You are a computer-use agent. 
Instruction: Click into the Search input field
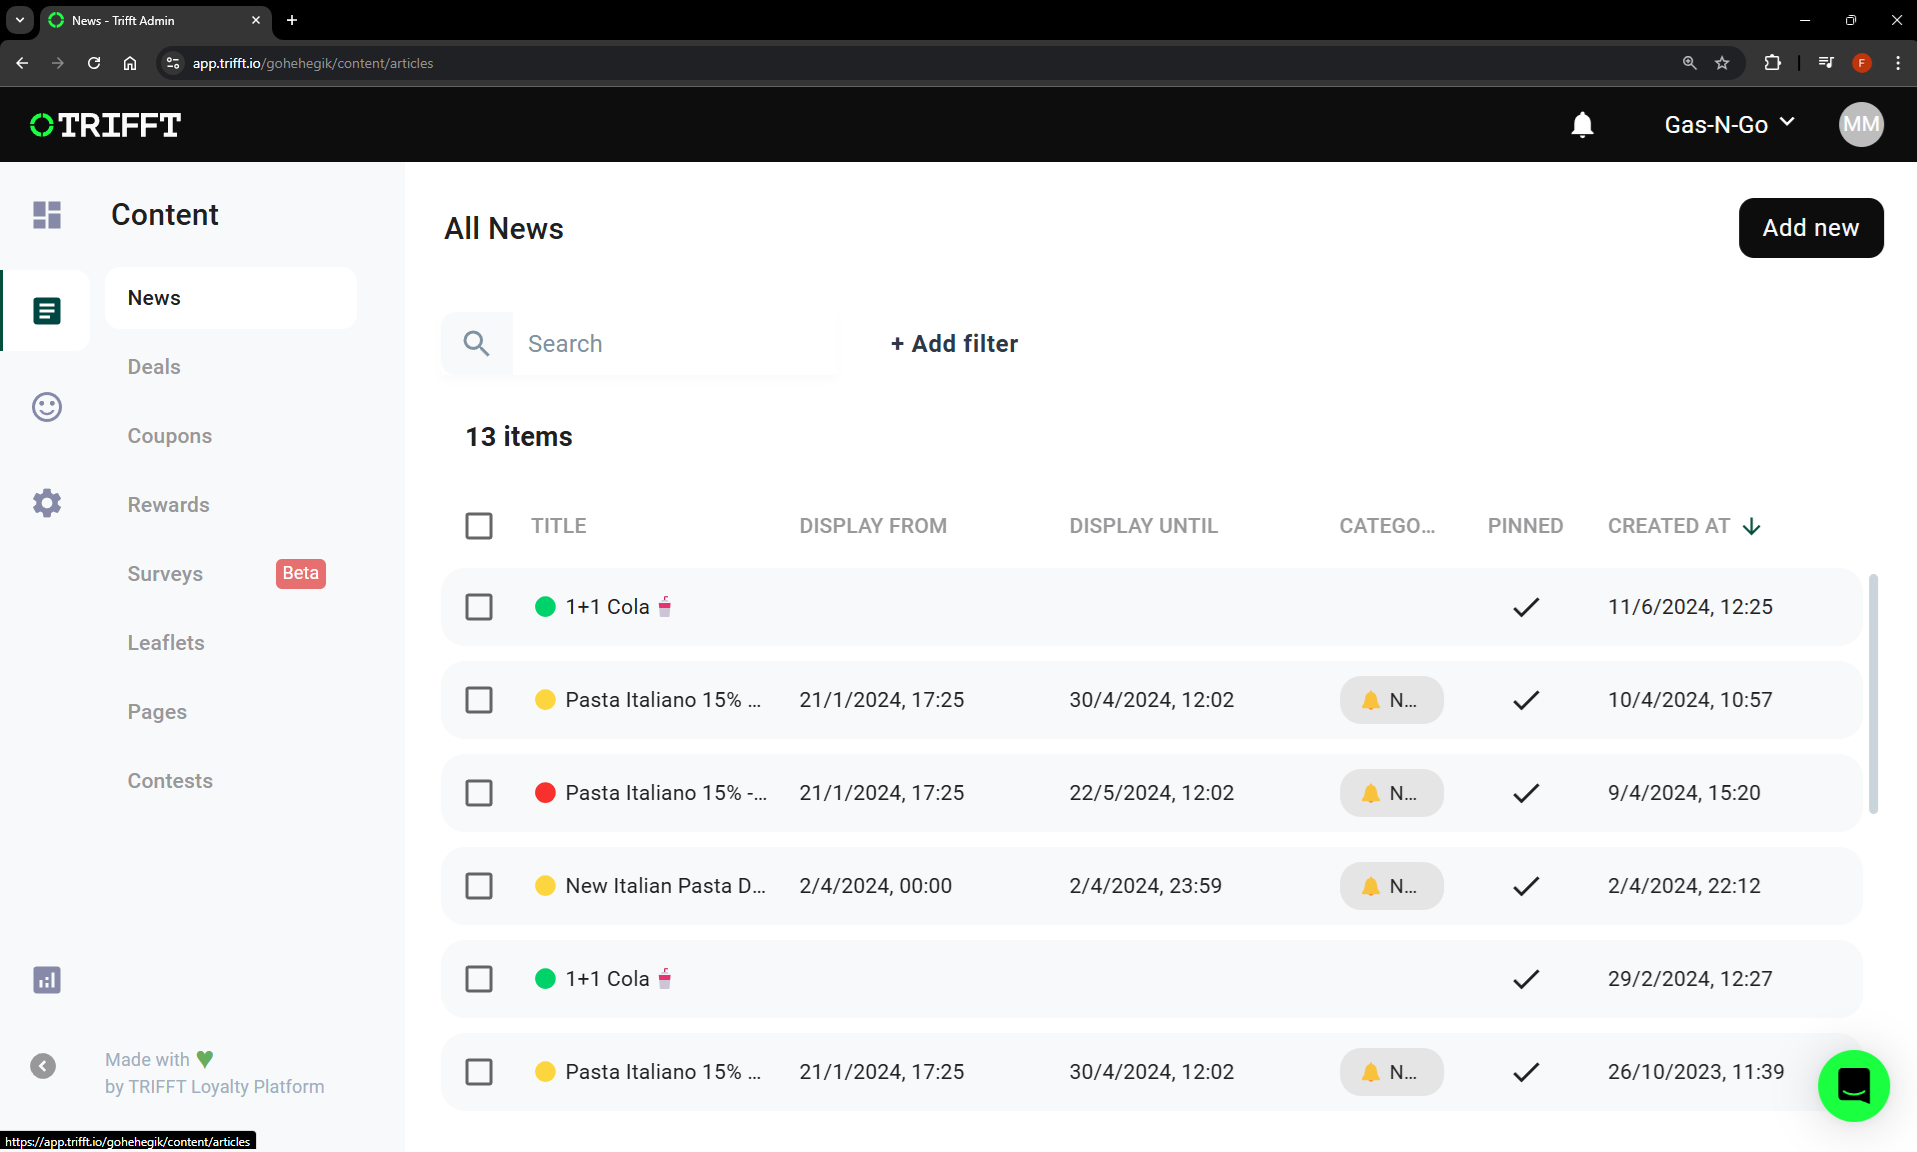tap(675, 344)
